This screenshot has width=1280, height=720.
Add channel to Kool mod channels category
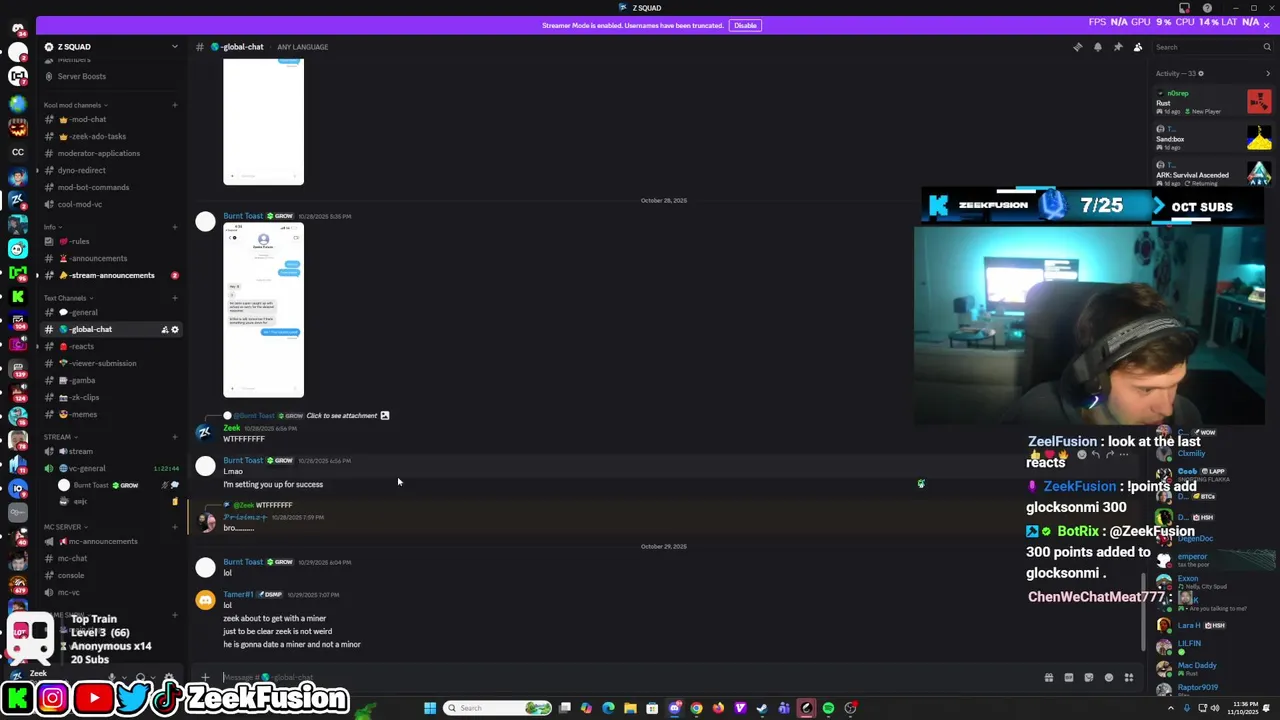click(x=174, y=105)
